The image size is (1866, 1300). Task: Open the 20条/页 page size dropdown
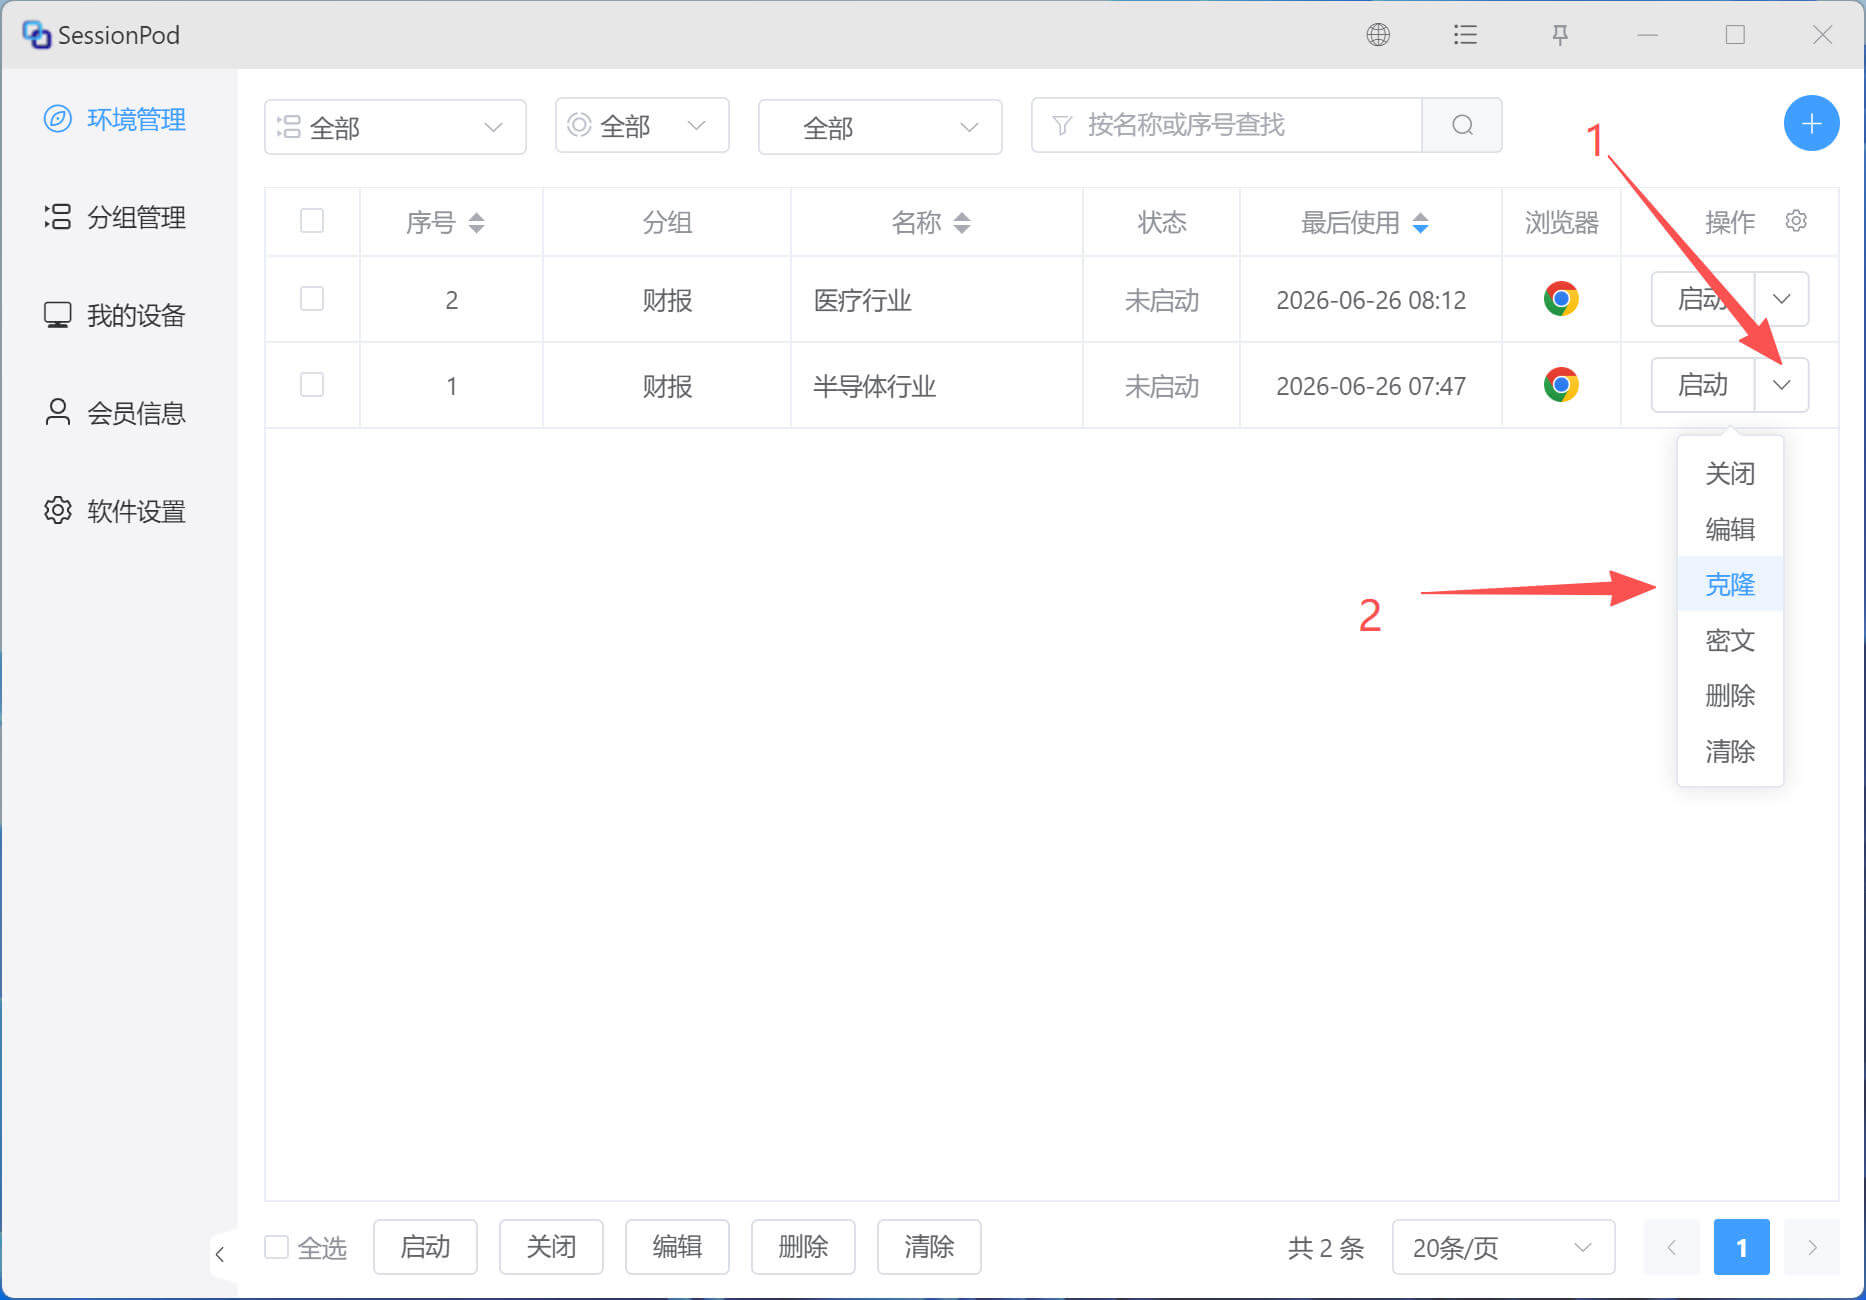[x=1503, y=1247]
